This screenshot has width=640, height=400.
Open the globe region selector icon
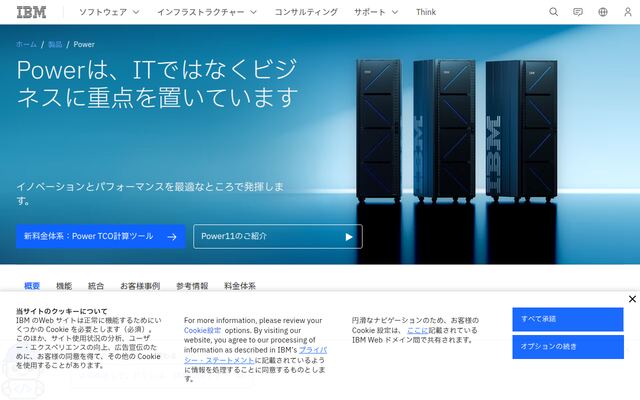[x=603, y=12]
